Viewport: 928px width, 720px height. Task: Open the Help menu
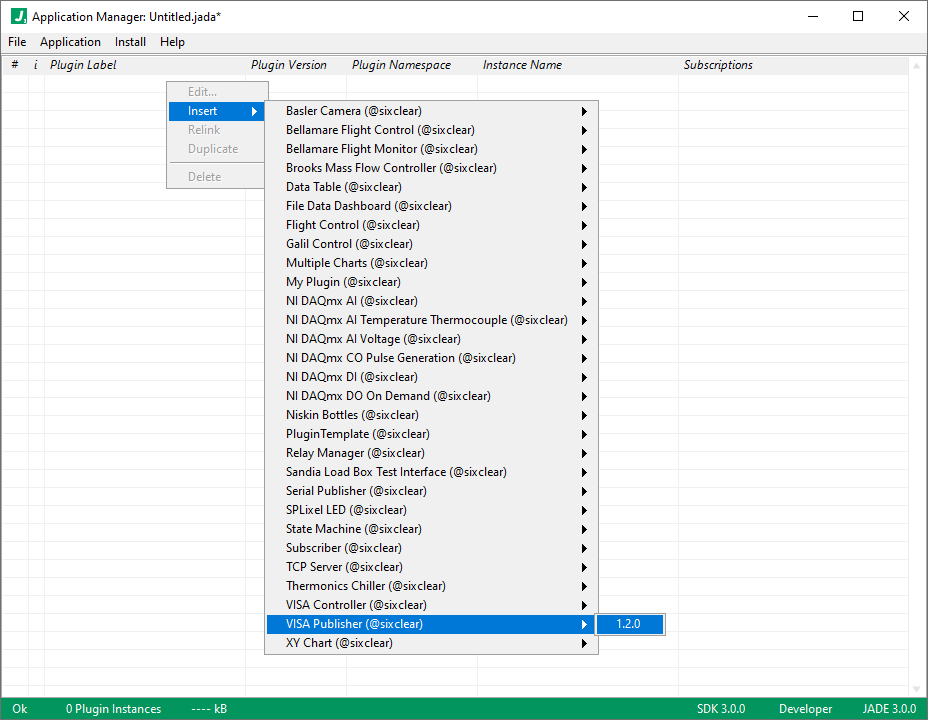[x=172, y=42]
